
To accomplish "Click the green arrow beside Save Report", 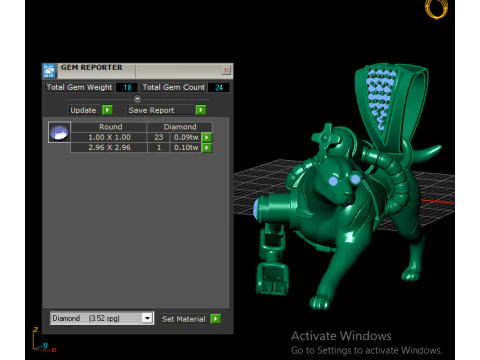I will tap(201, 110).
